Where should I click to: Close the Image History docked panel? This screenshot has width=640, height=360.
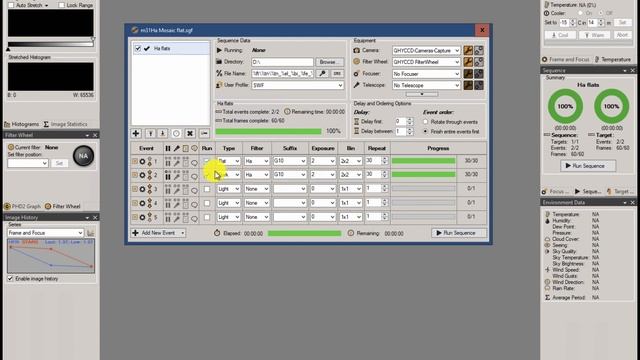coord(95,218)
